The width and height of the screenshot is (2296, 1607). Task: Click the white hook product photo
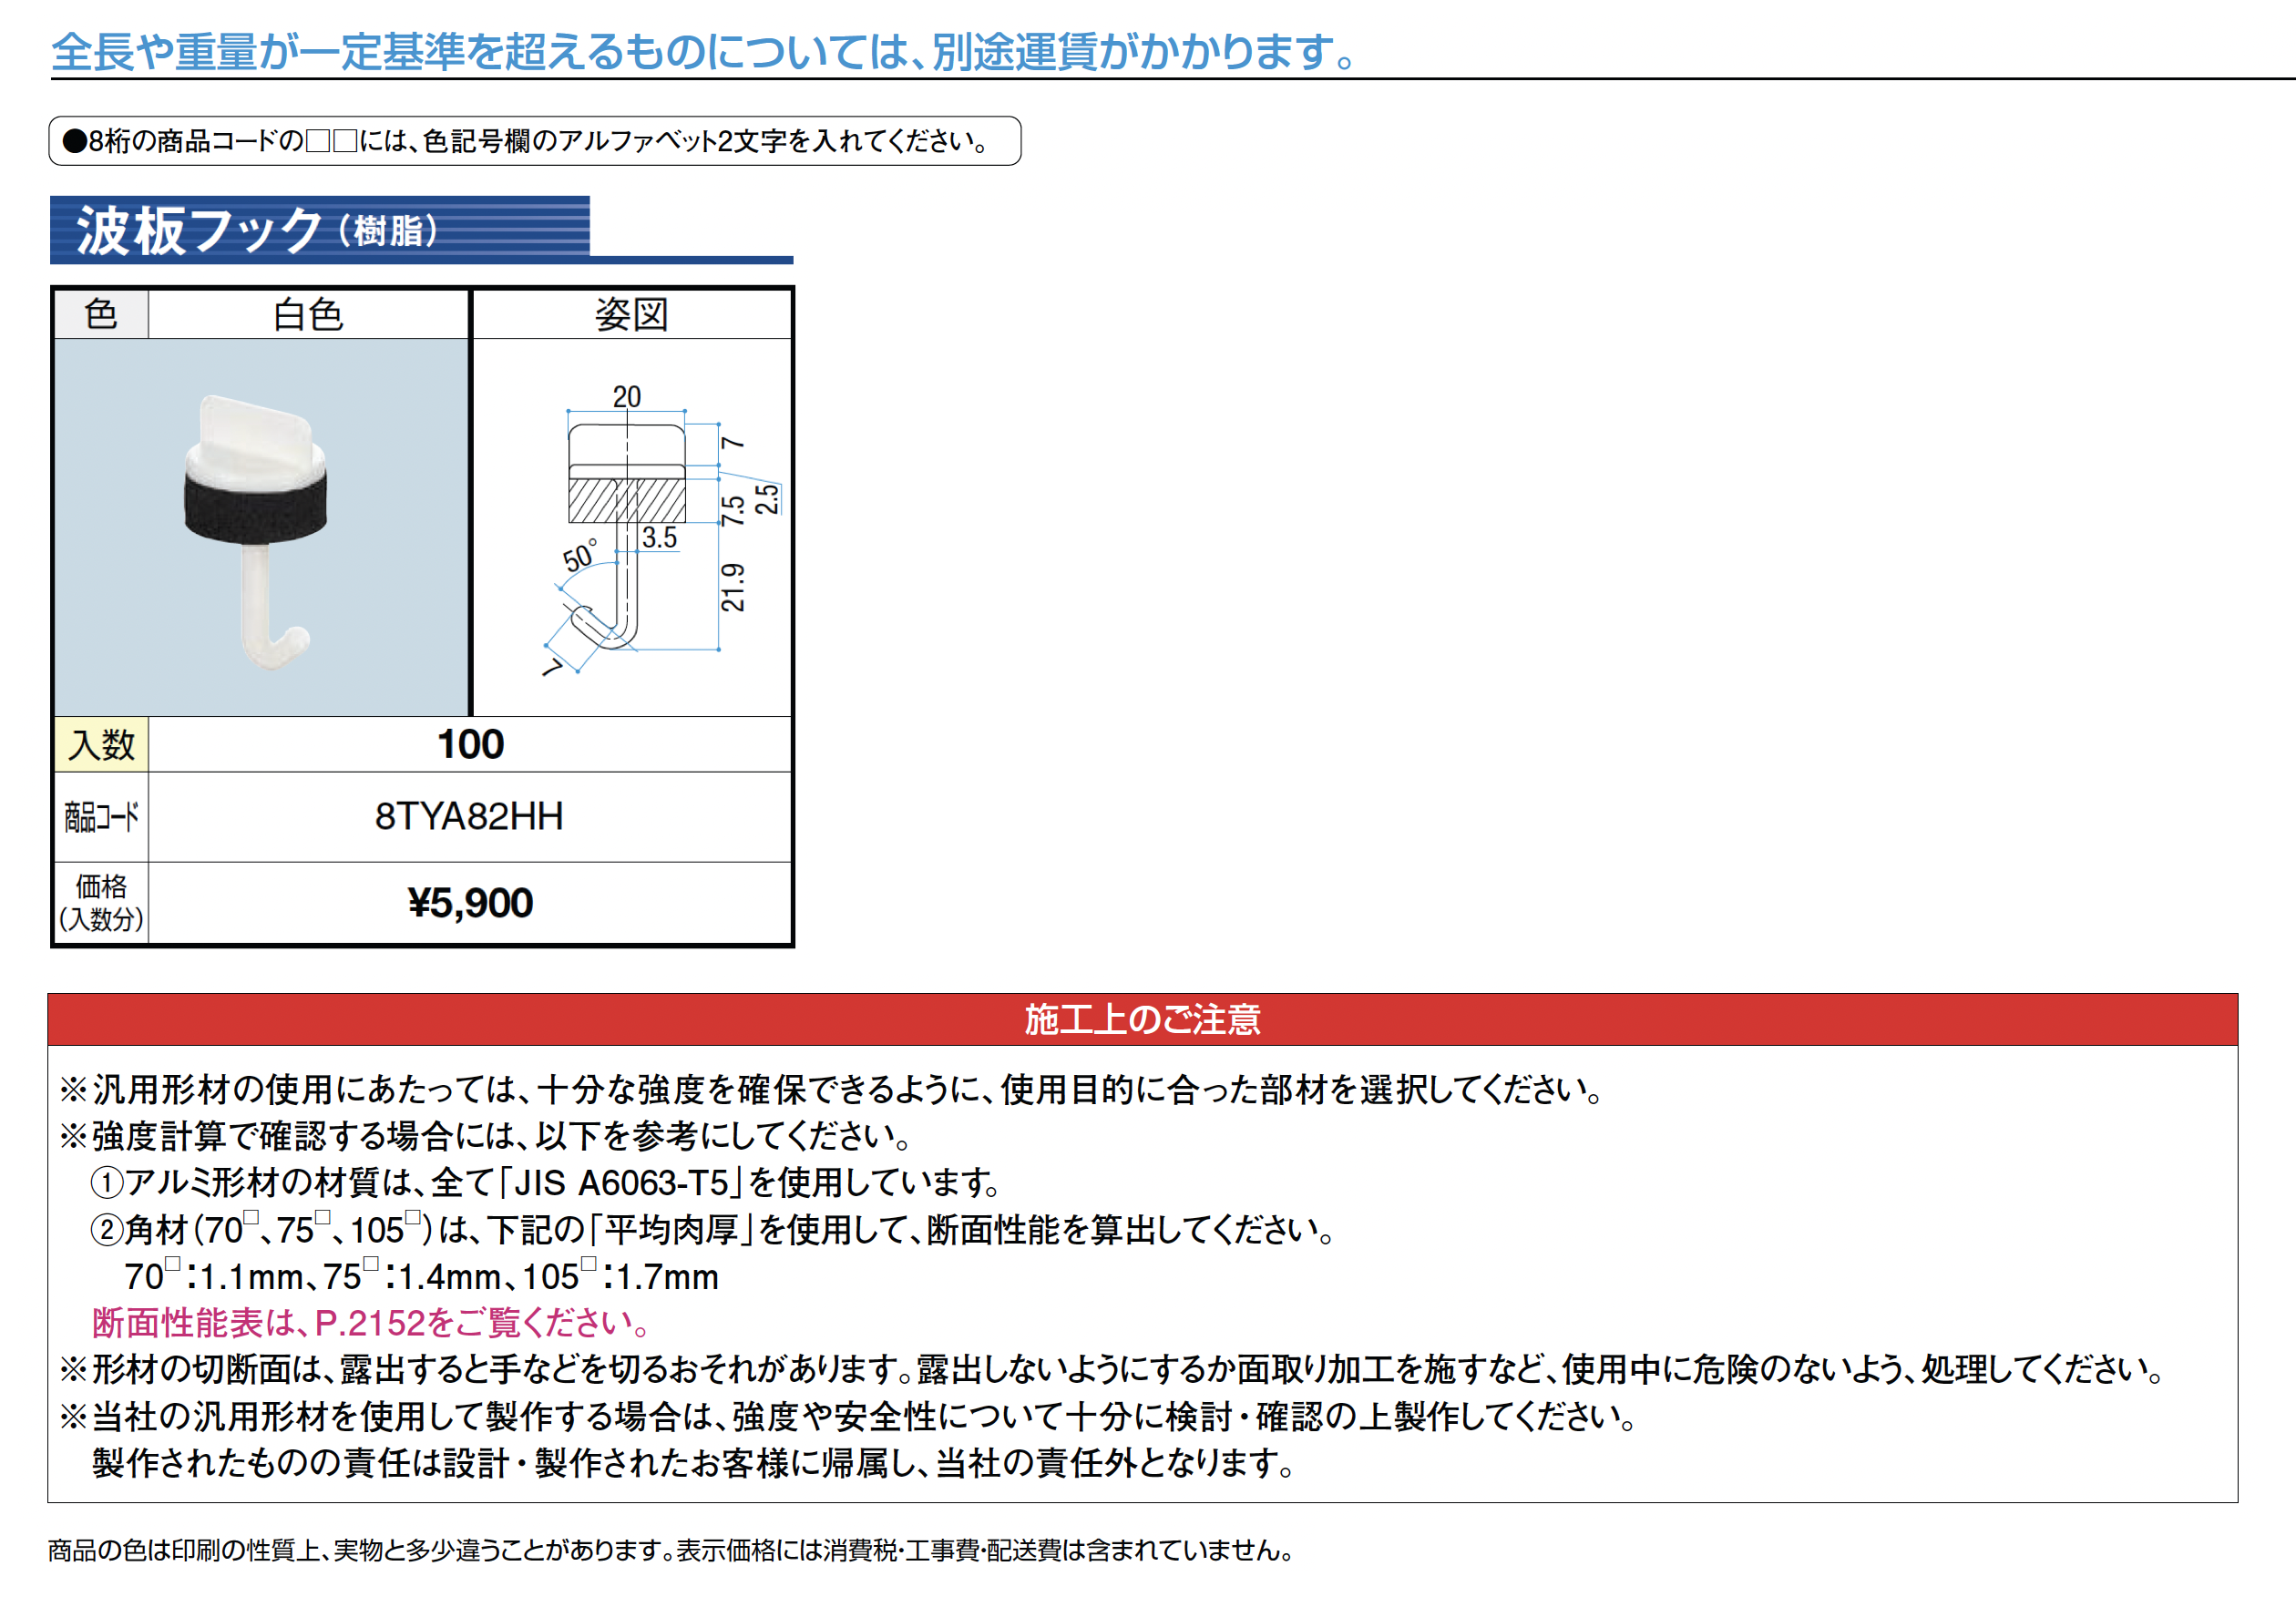pyautogui.click(x=256, y=528)
